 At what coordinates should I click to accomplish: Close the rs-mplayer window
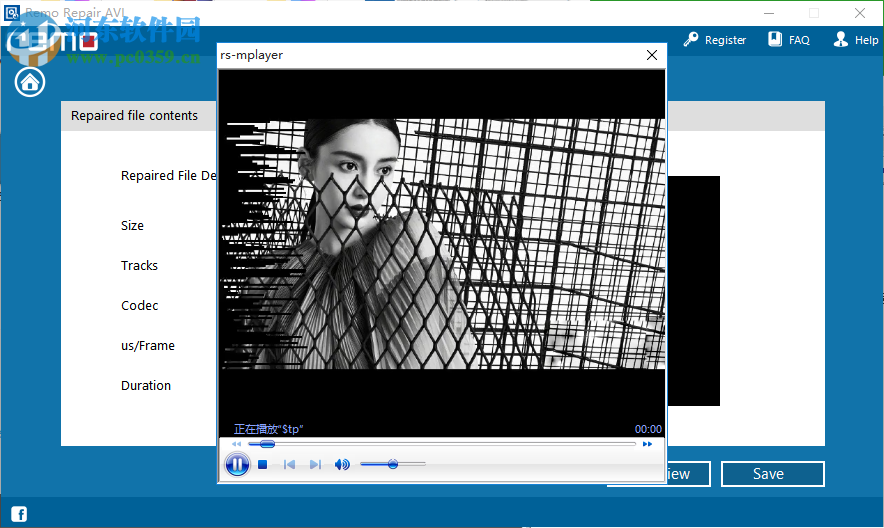tap(652, 55)
